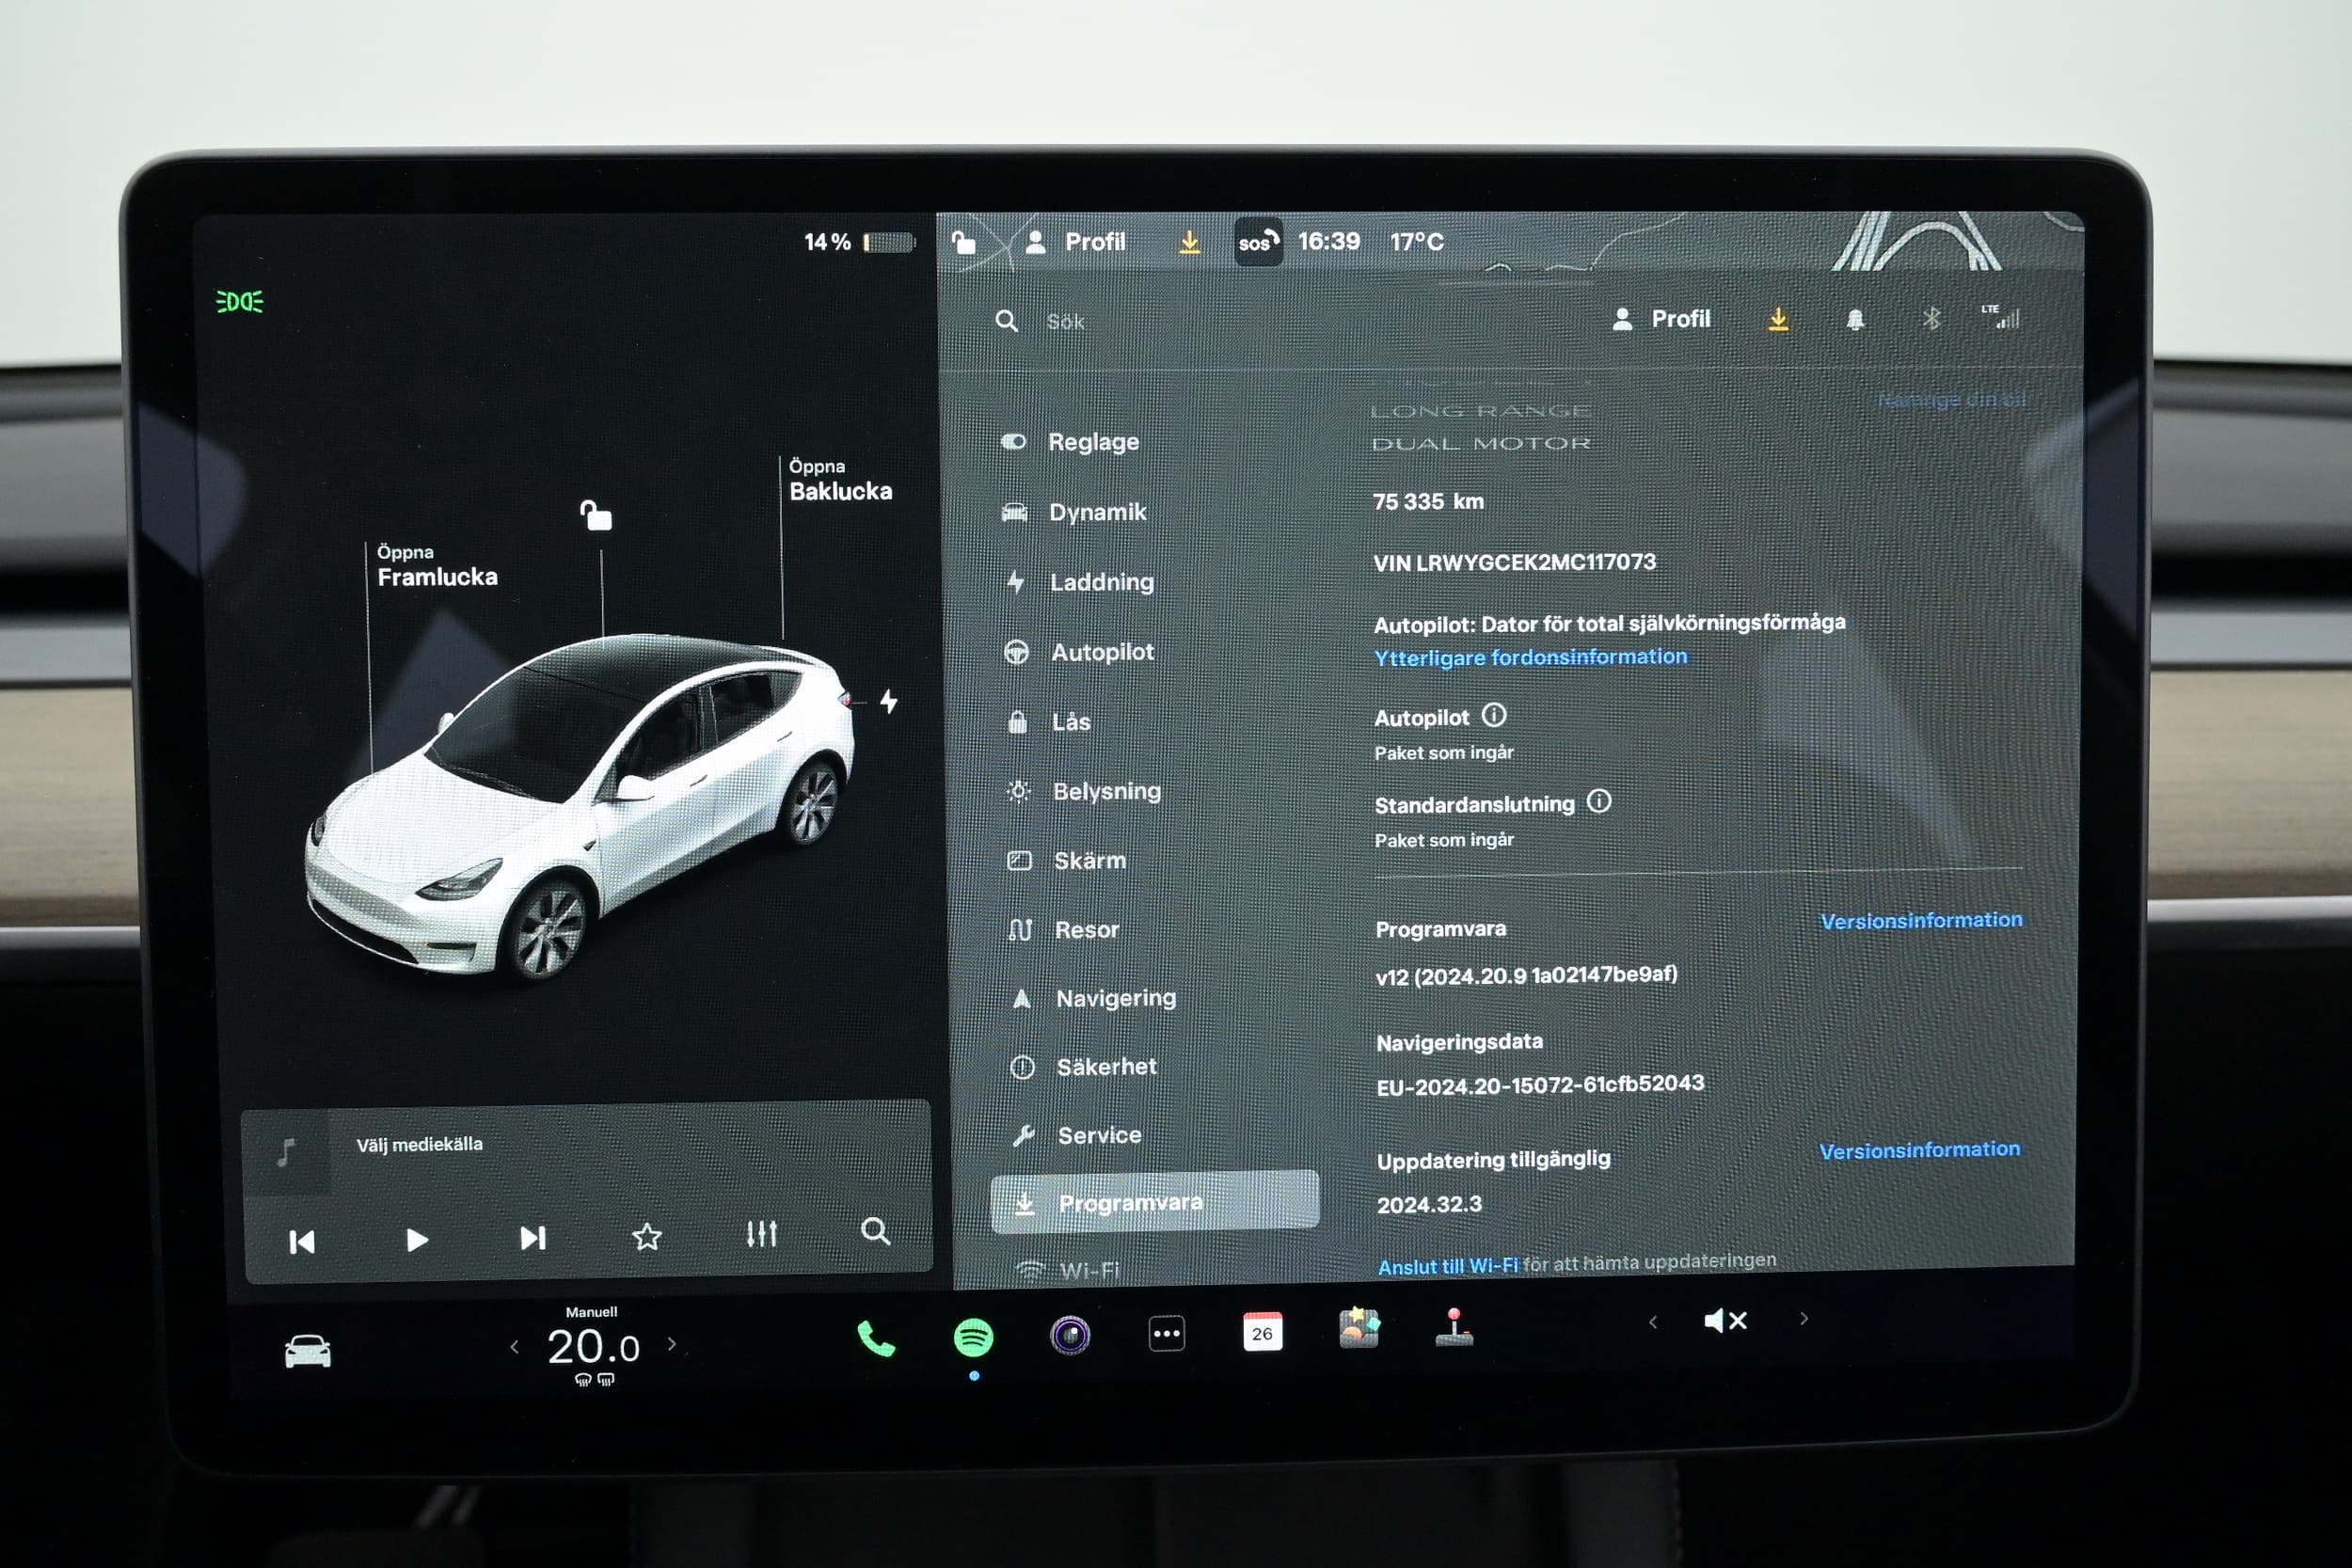The image size is (2352, 1568).
Task: Open the Belysning settings menu
Action: pyautogui.click(x=1084, y=791)
